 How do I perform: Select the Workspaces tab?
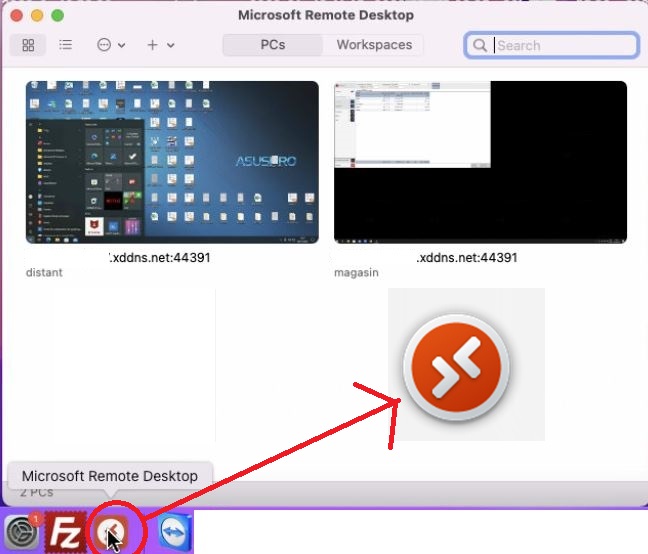374,45
